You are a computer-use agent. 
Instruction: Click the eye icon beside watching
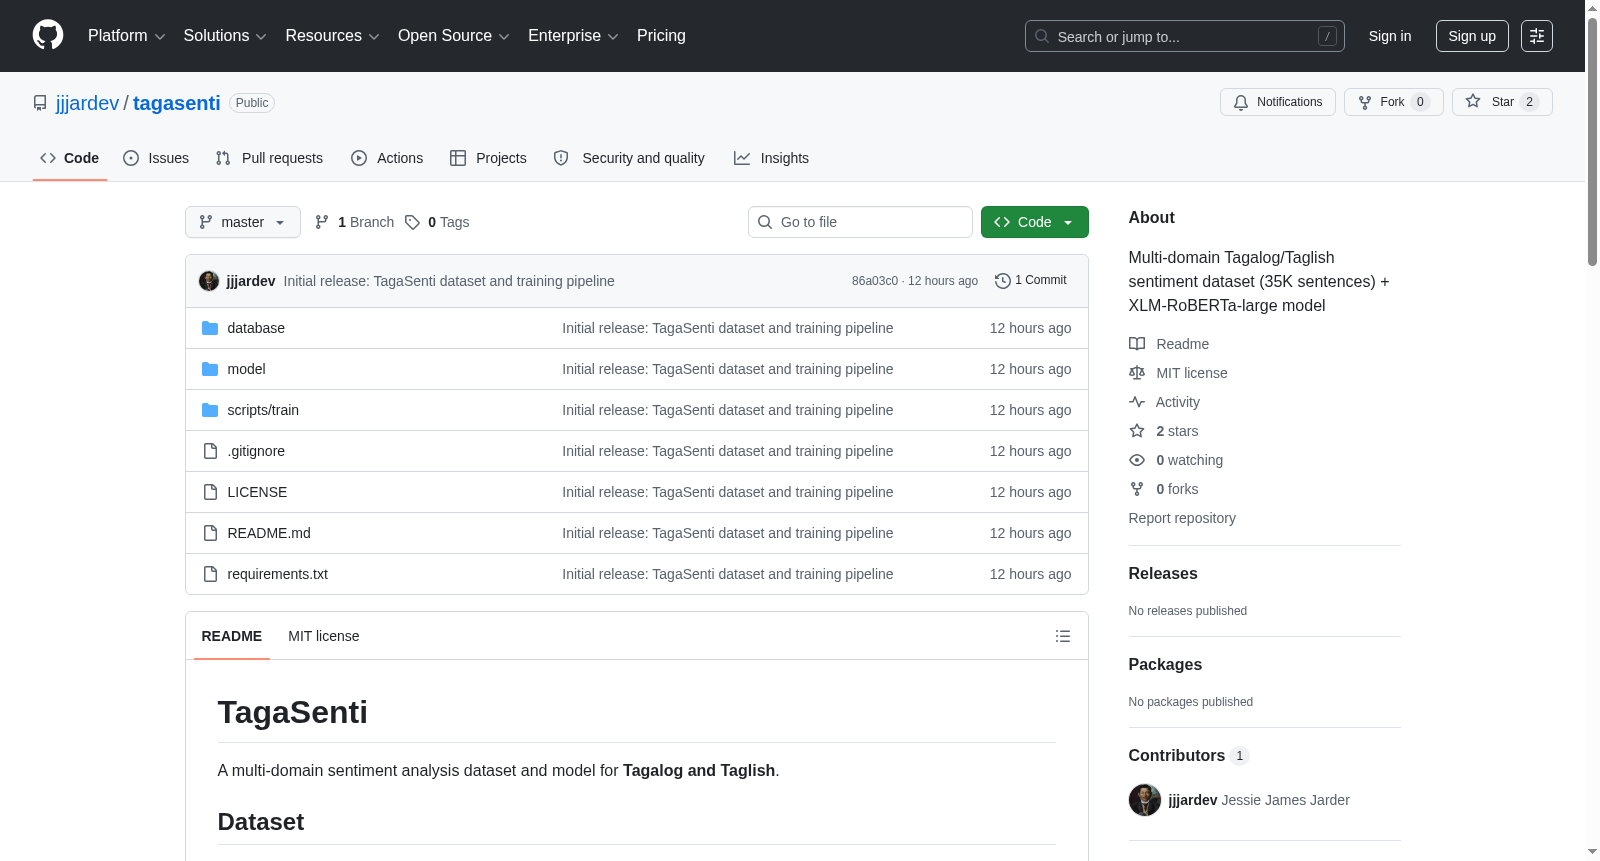tap(1137, 460)
